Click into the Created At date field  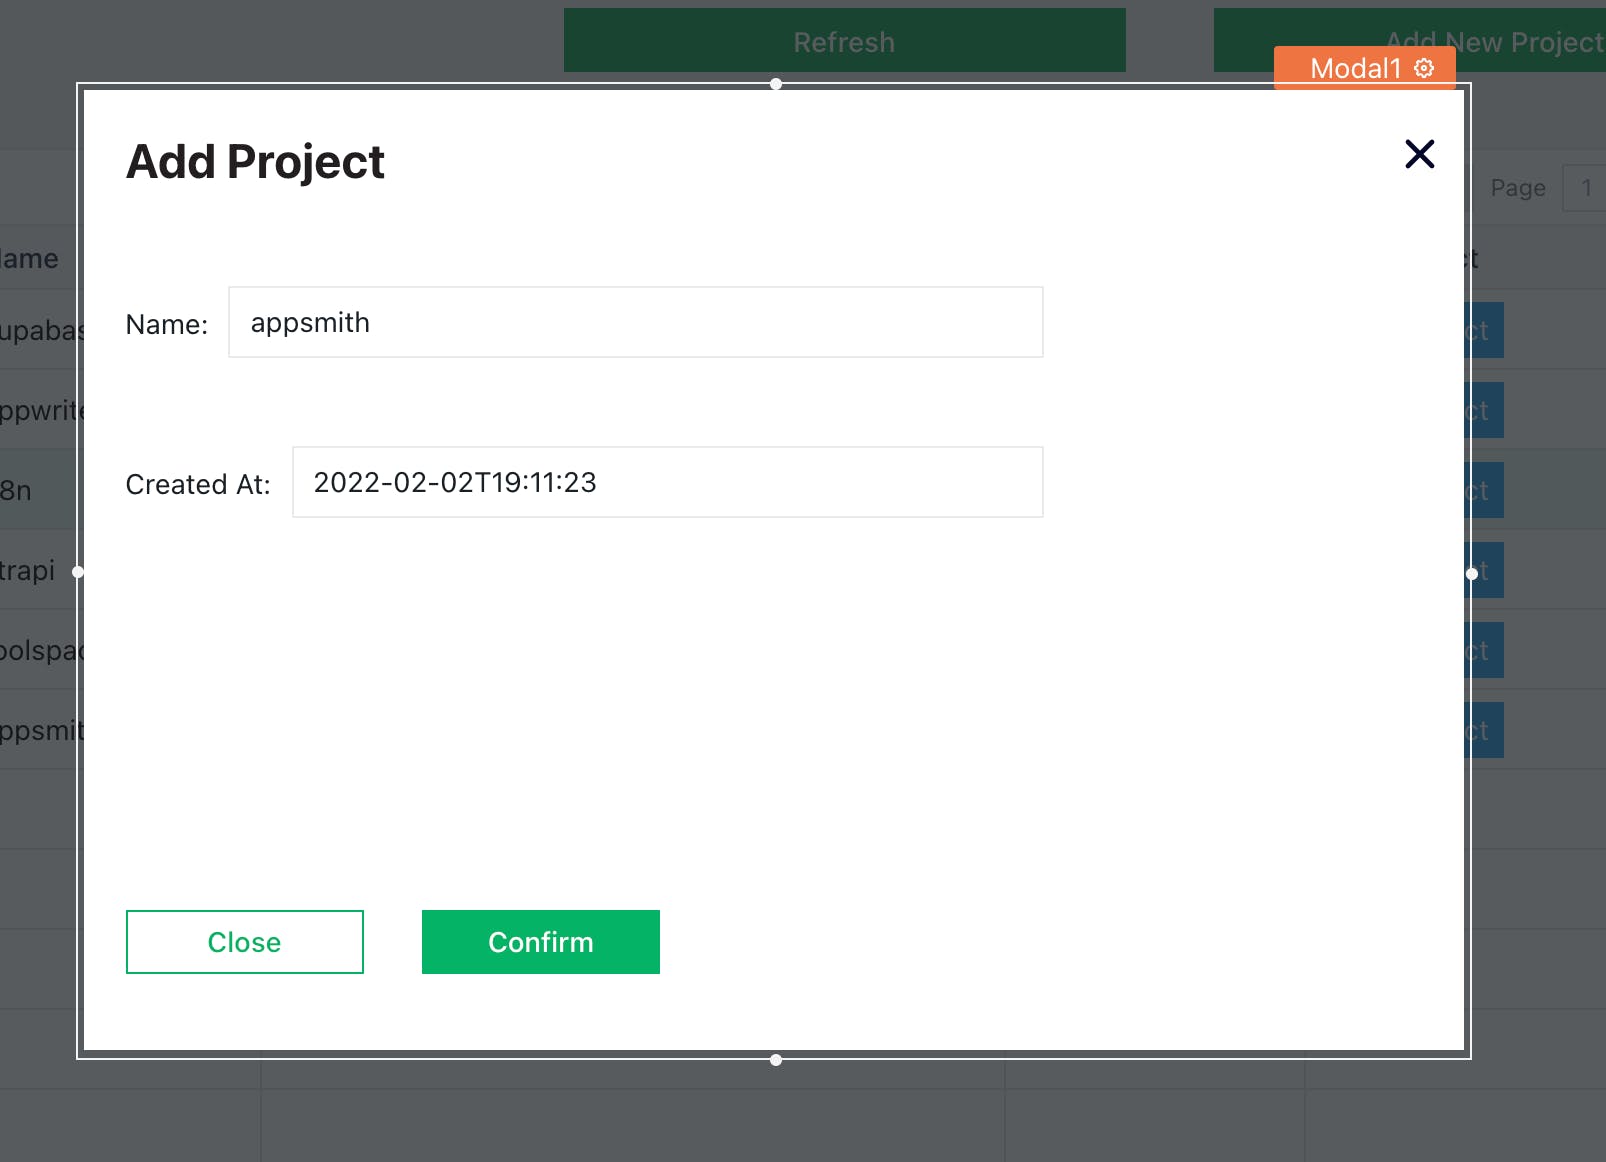pos(667,482)
